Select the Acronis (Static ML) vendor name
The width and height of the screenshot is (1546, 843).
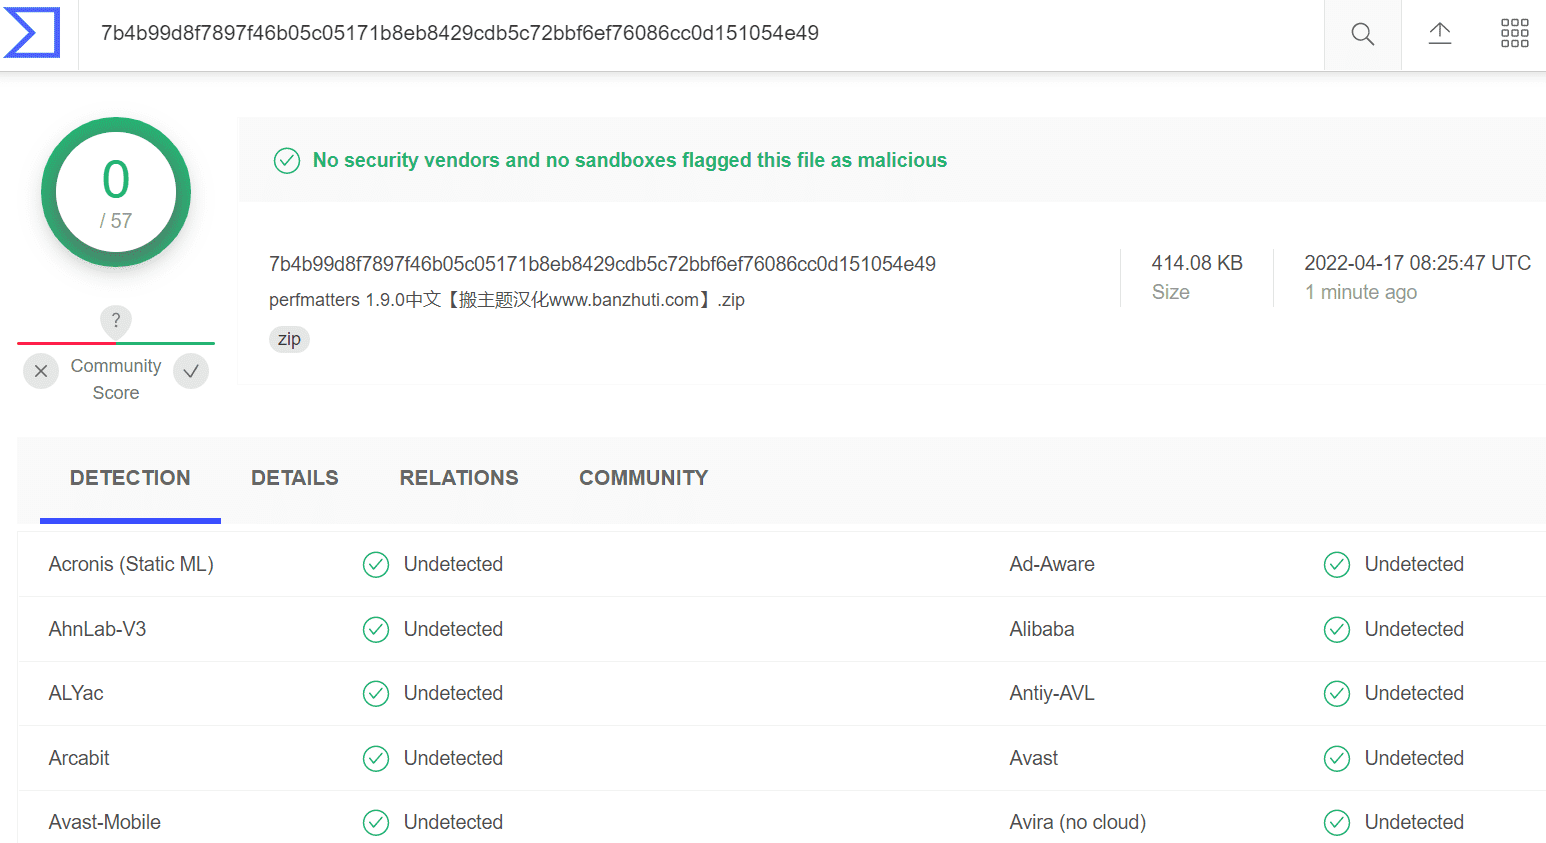click(131, 564)
